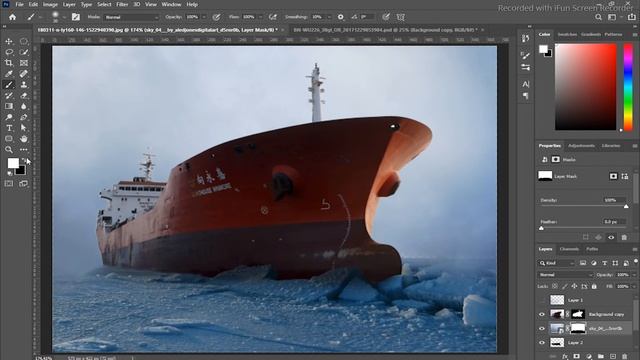Delete layer trash icon in Layers panel
Viewport: 640px width, 360px height.
[x=624, y=356]
